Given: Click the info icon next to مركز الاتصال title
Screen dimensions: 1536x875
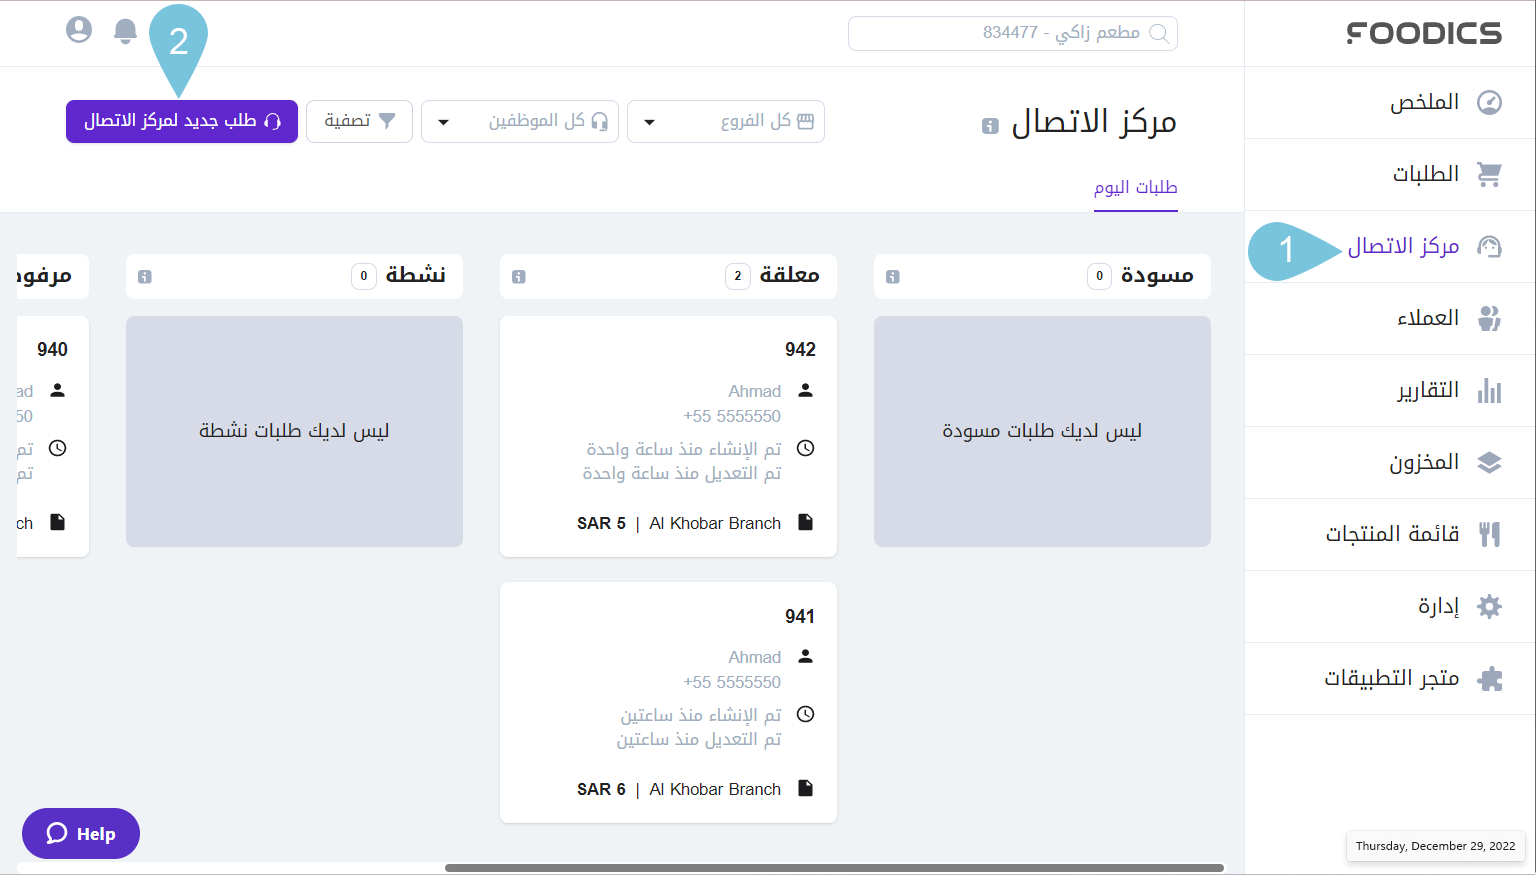Looking at the screenshot, I should click(988, 126).
